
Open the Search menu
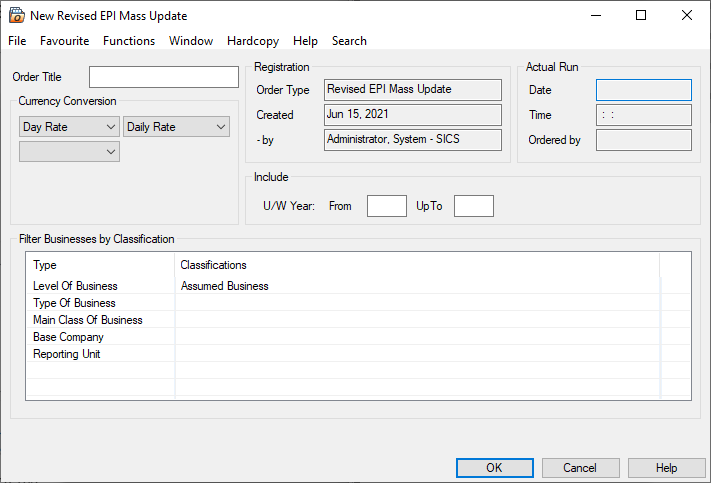(349, 41)
